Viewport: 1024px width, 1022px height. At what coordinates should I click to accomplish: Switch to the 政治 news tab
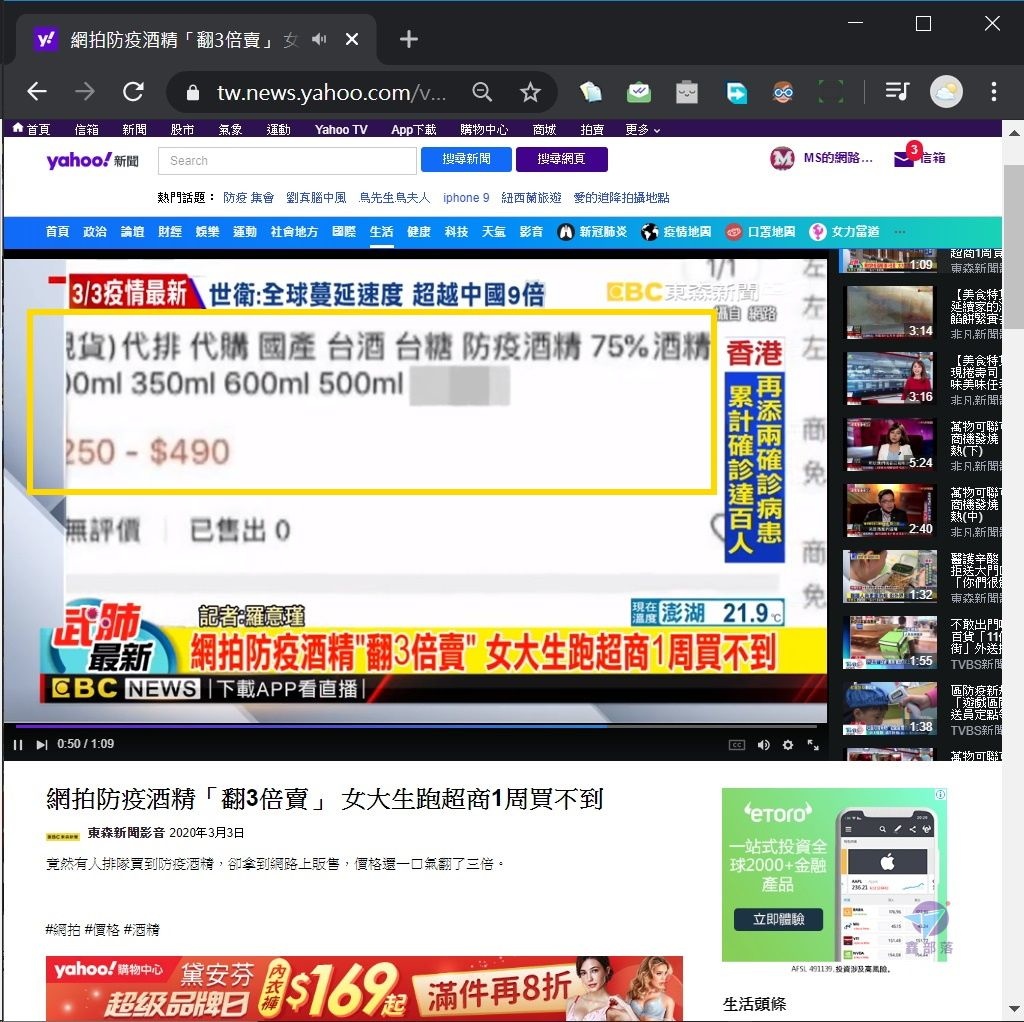point(95,232)
